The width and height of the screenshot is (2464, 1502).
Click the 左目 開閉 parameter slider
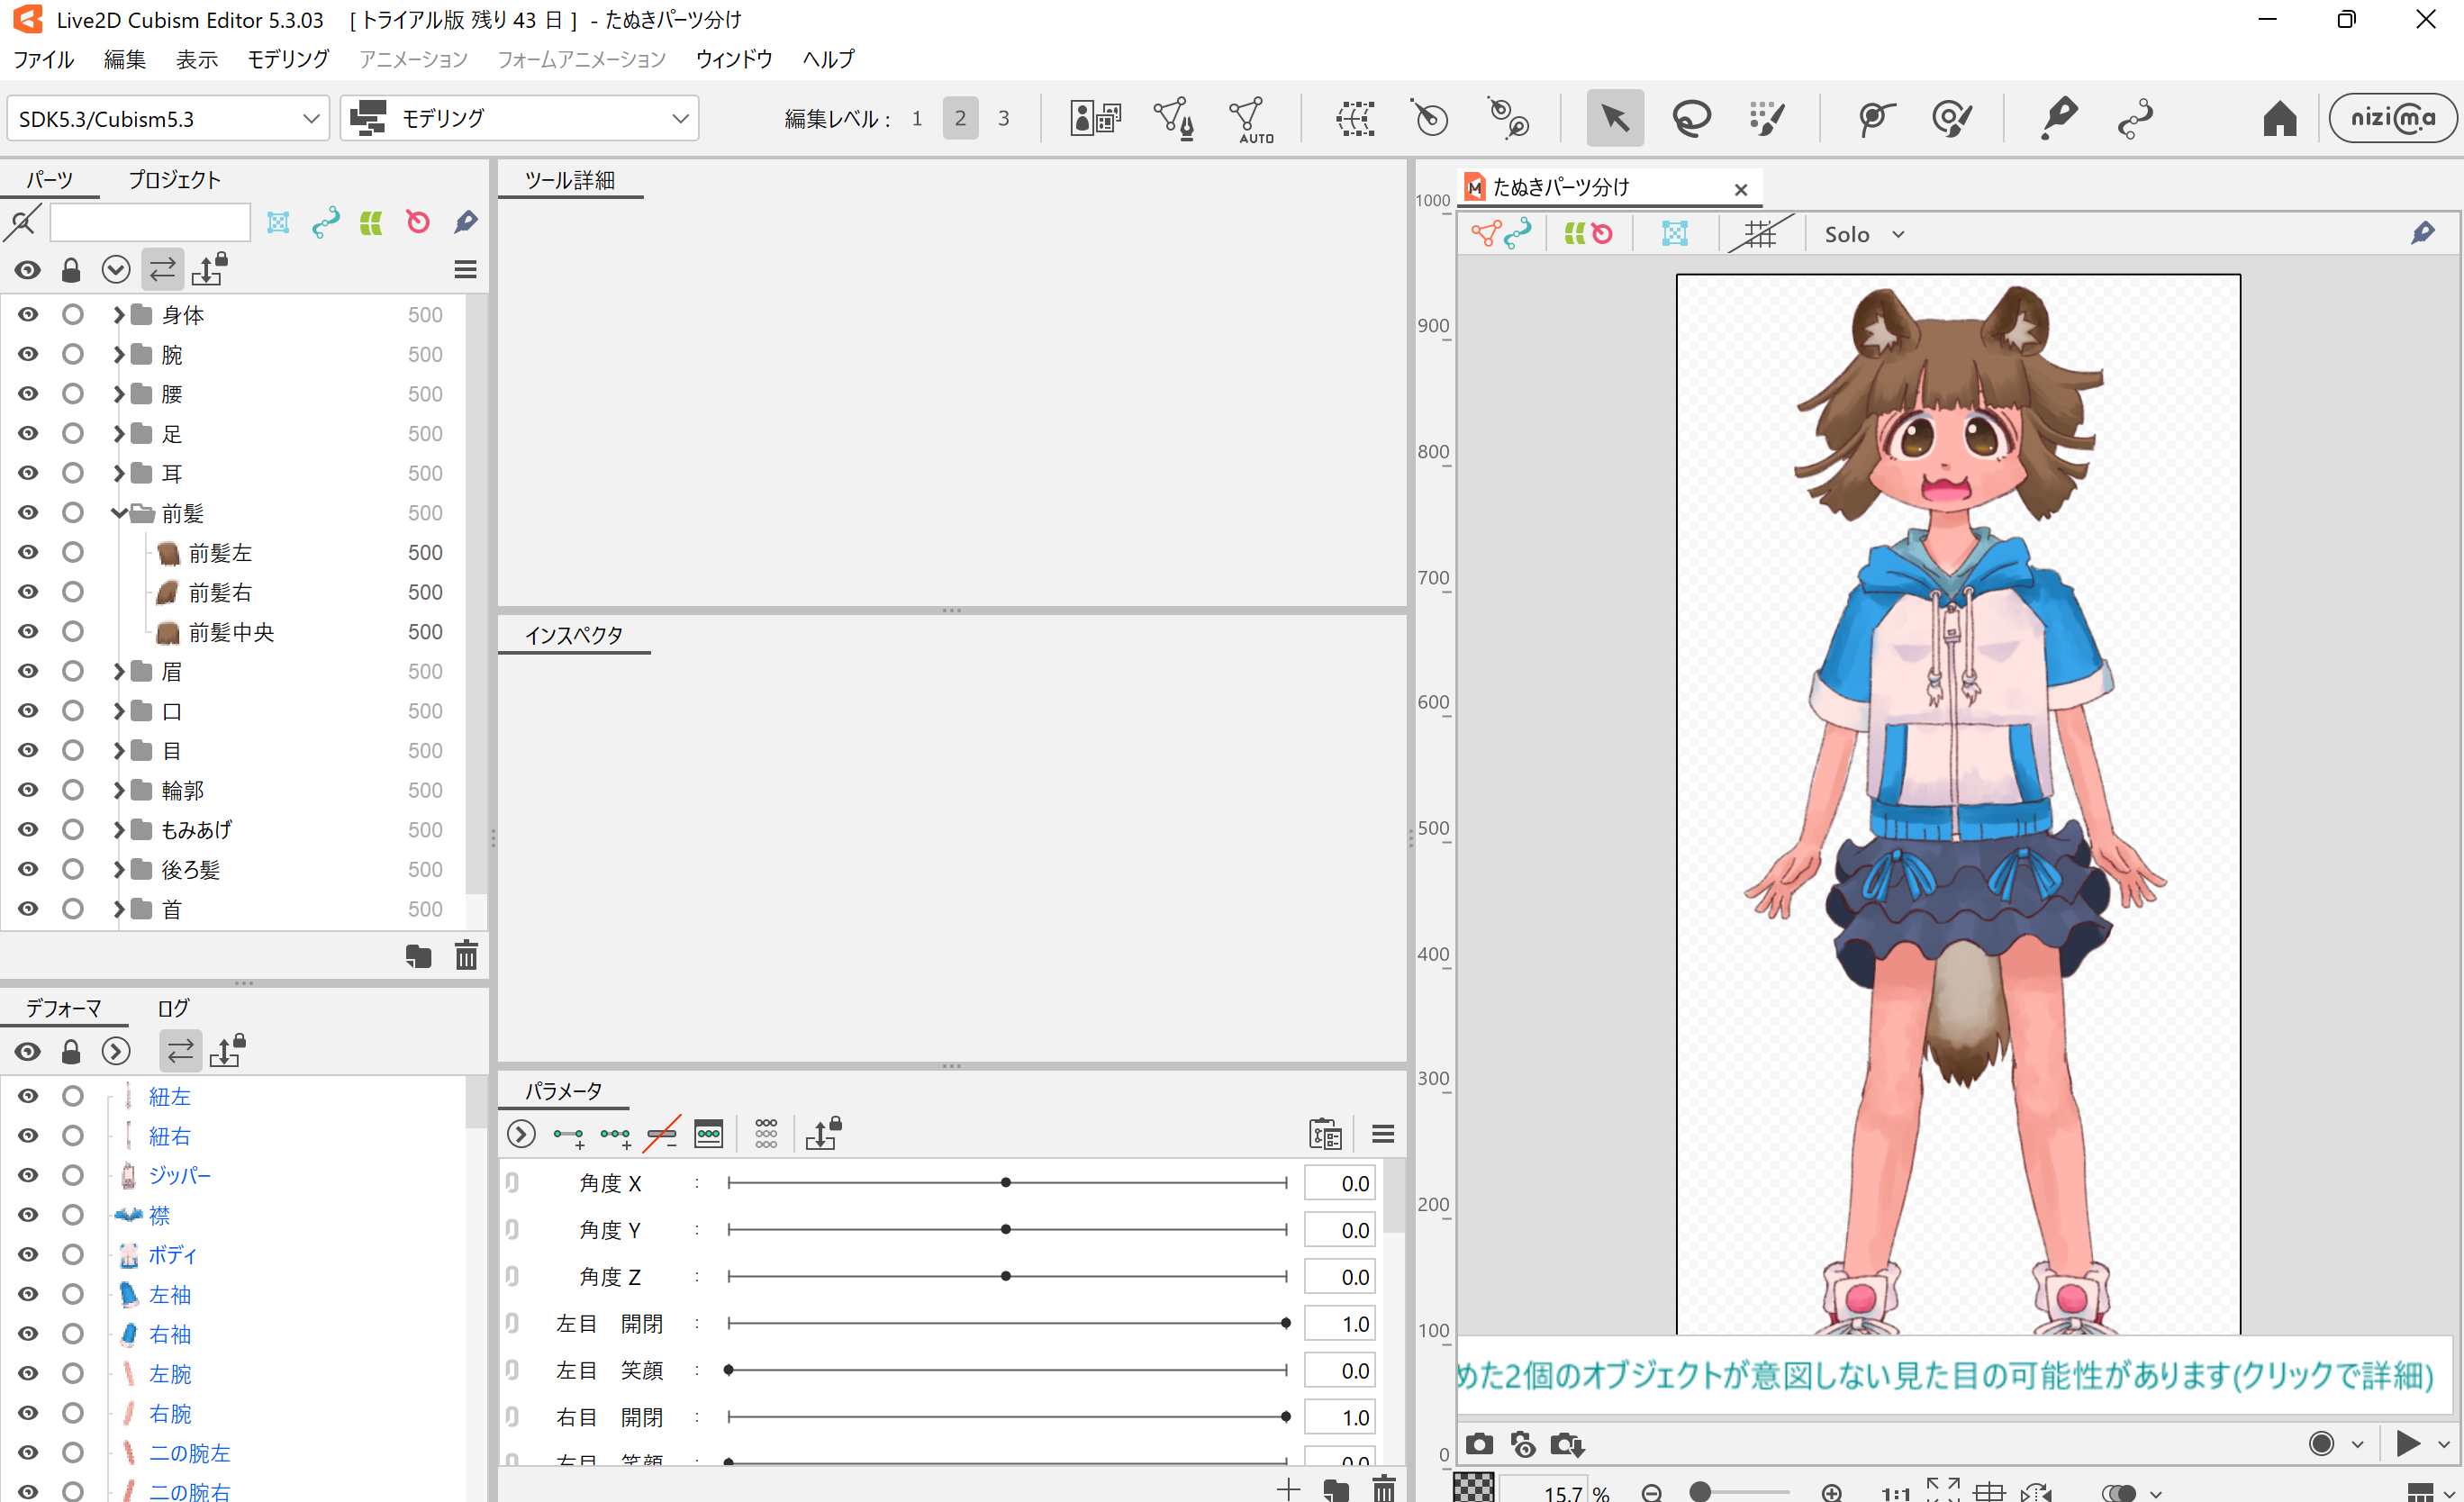click(x=1007, y=1323)
